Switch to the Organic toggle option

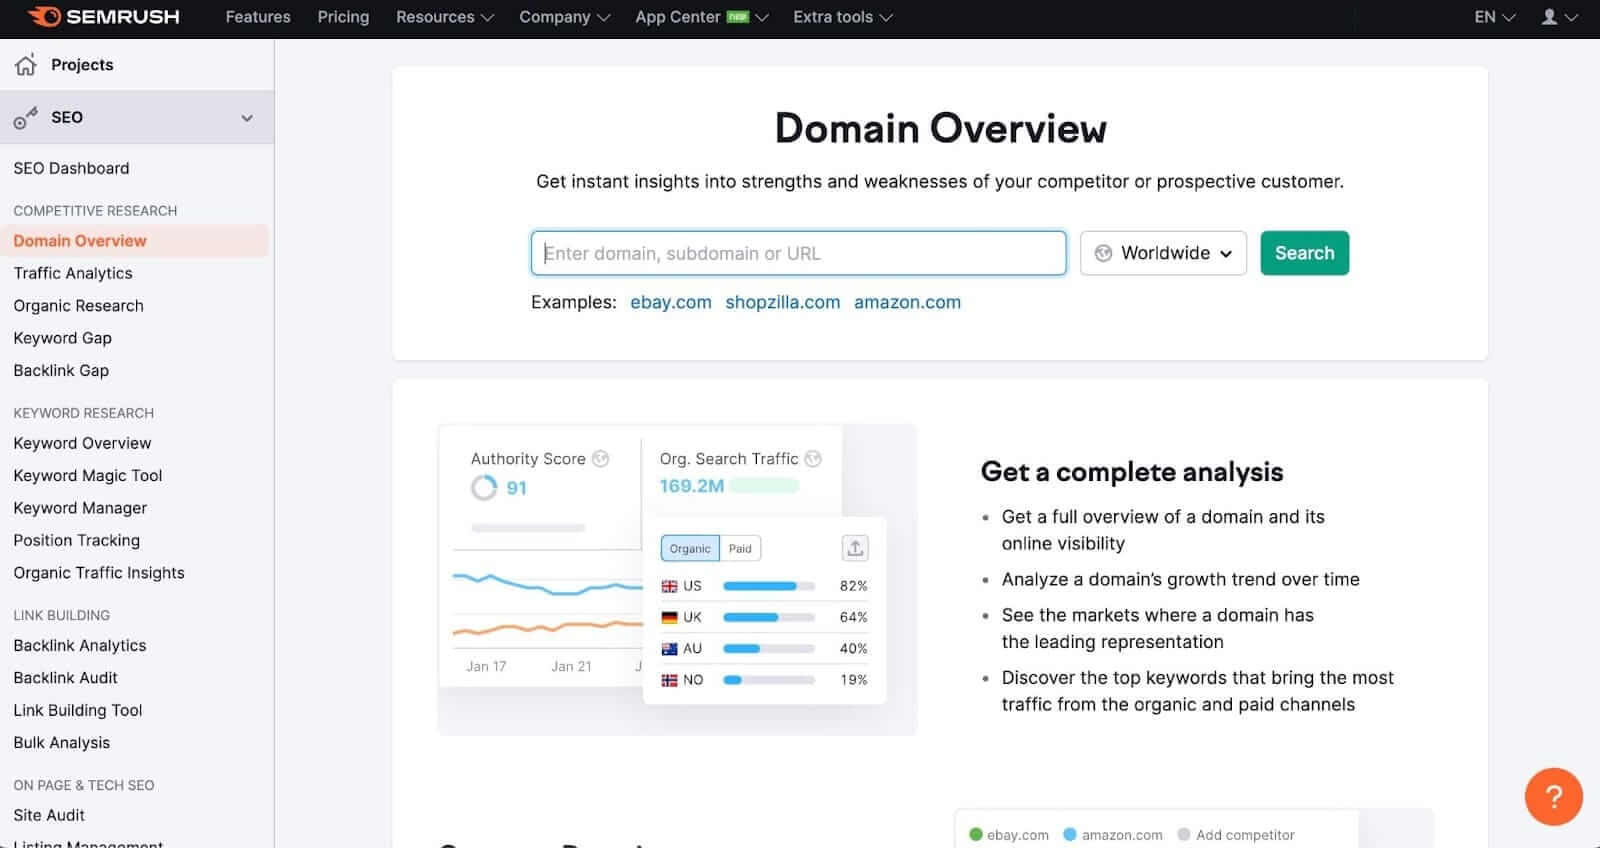[x=690, y=548]
